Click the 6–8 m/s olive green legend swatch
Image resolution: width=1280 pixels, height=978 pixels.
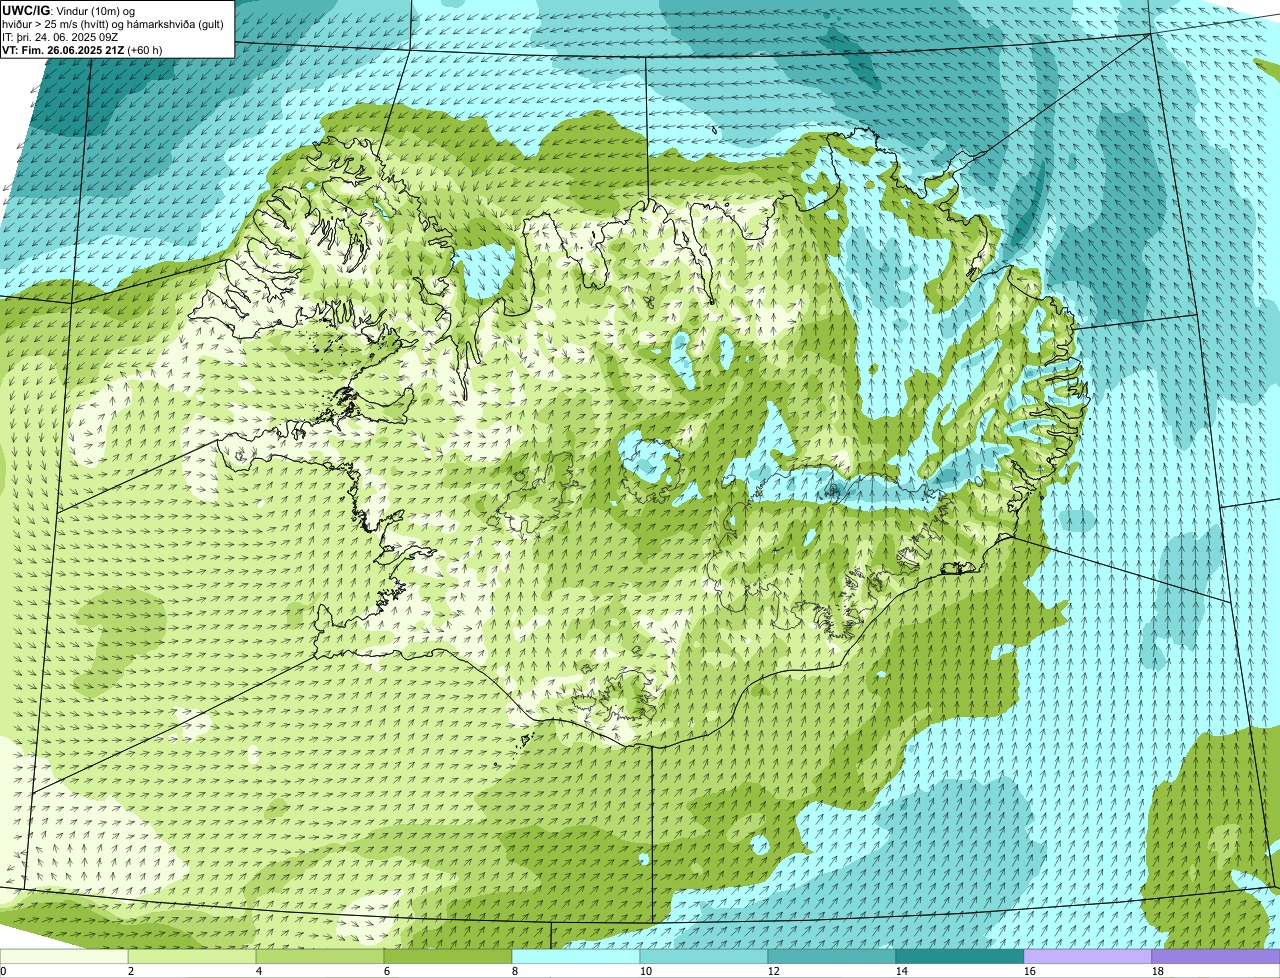point(448,956)
